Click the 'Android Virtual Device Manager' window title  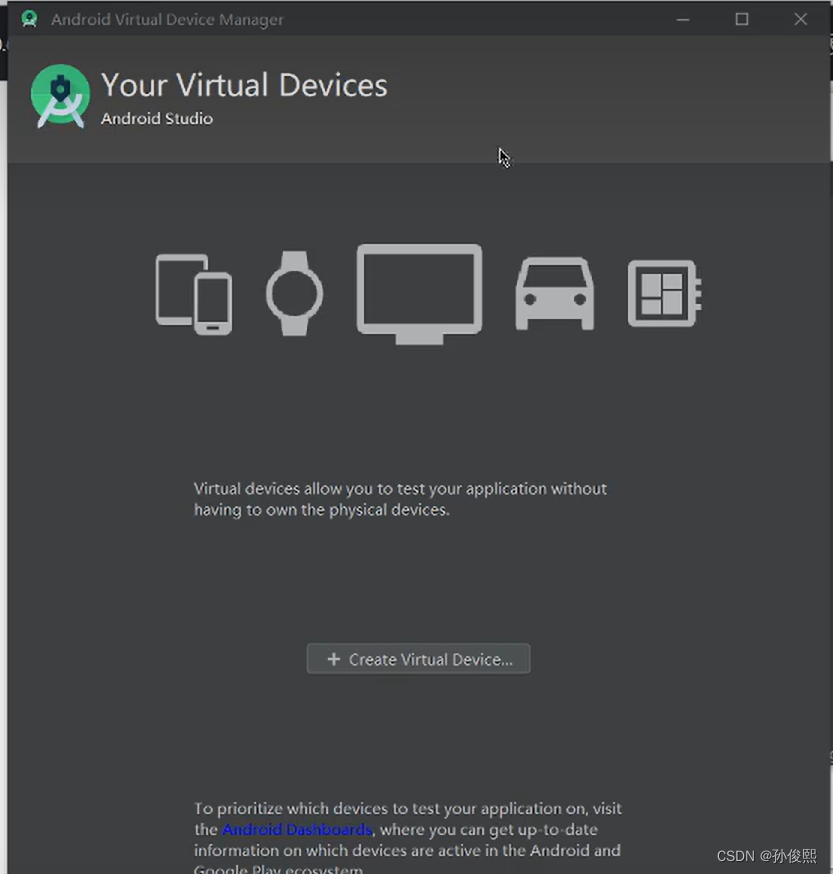click(x=167, y=20)
